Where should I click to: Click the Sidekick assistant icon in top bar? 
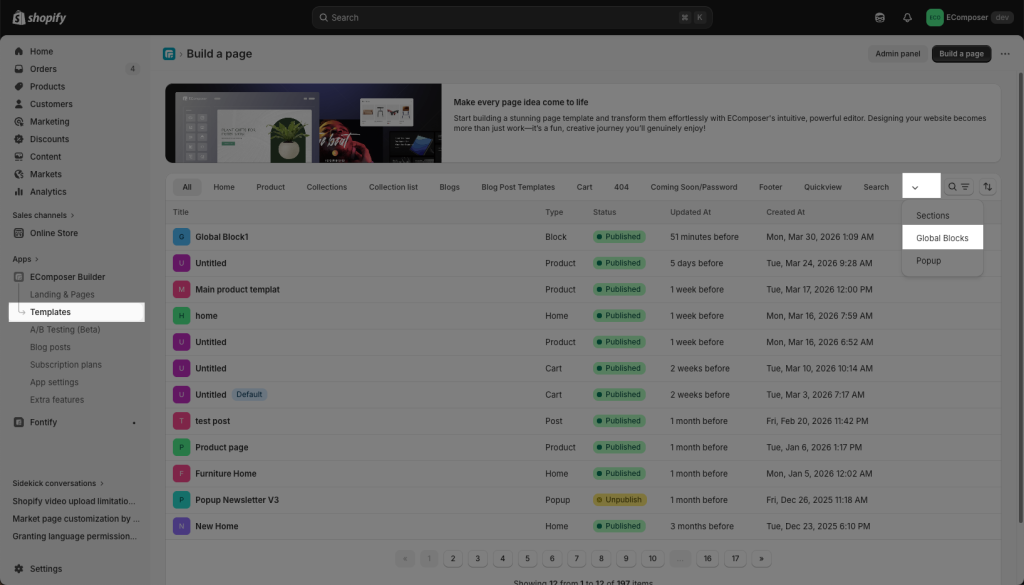tap(880, 17)
